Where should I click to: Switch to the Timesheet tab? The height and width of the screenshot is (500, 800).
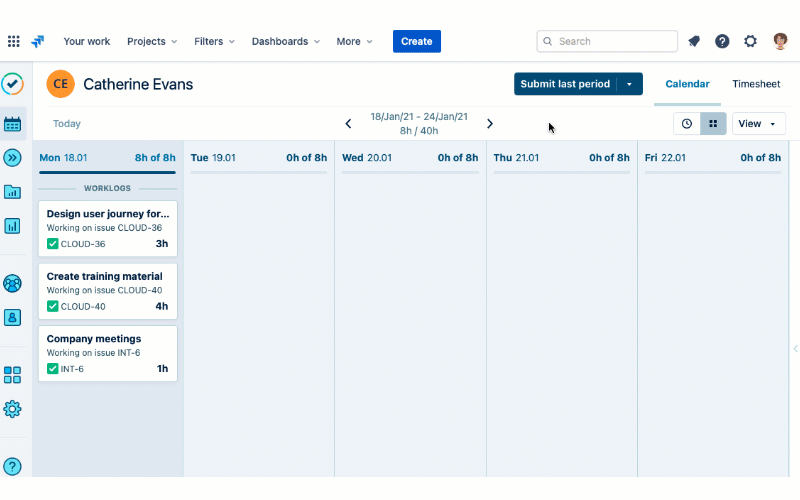756,84
